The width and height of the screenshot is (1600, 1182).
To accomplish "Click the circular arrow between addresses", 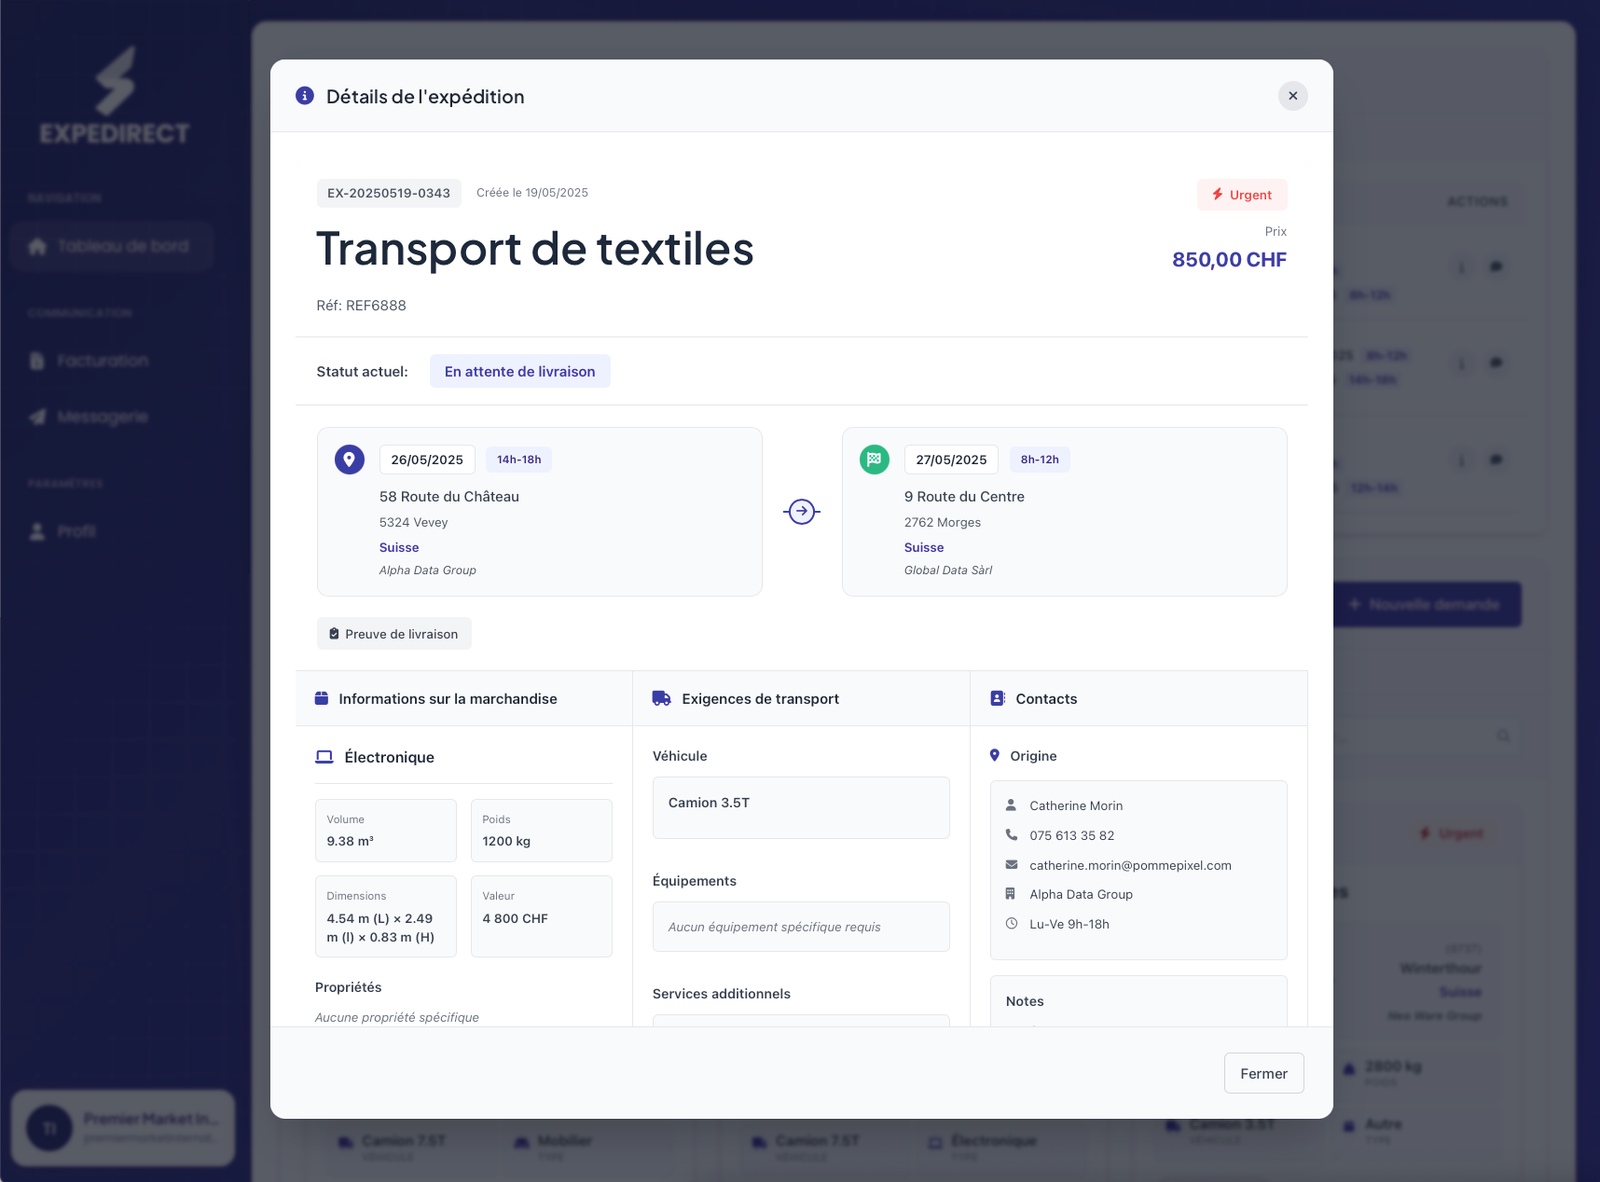I will click(x=802, y=512).
